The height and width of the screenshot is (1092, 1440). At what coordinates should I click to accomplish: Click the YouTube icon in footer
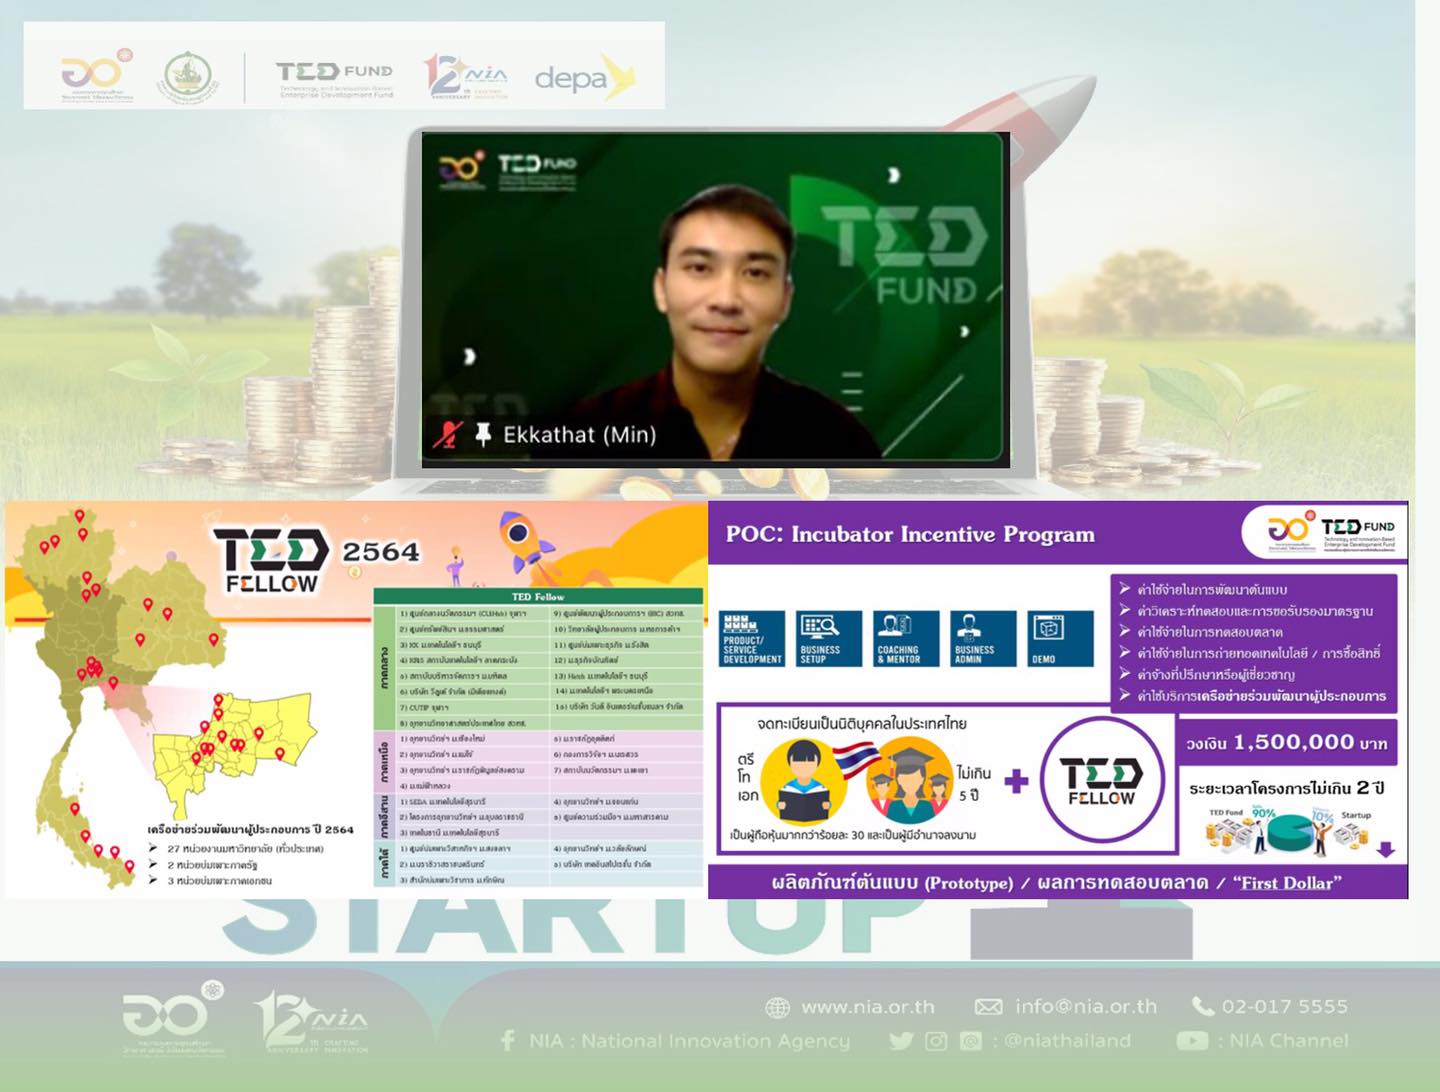pos(1192,1041)
